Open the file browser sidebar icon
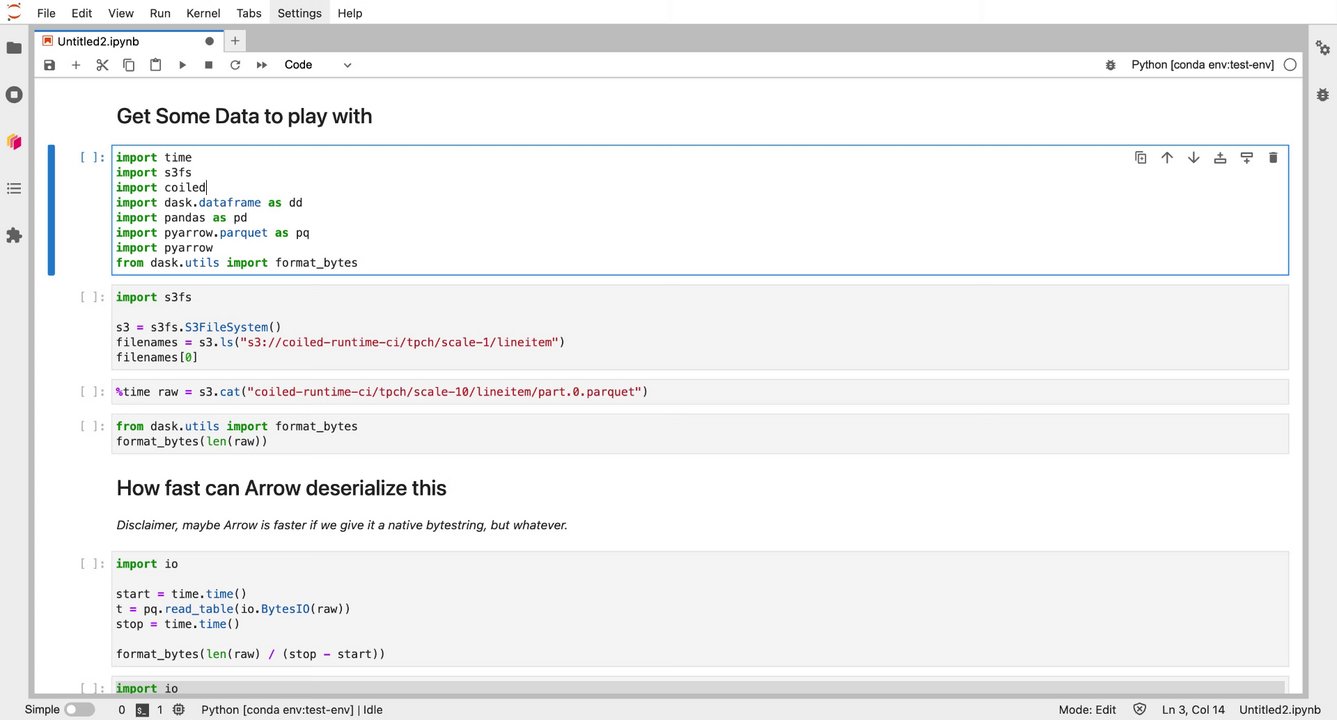Viewport: 1337px width, 720px height. click(x=14, y=48)
